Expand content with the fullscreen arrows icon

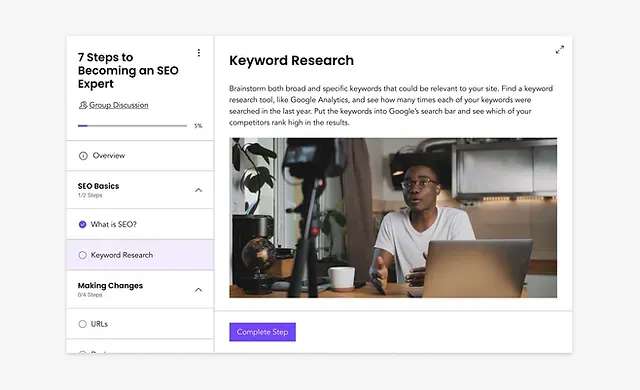click(560, 50)
